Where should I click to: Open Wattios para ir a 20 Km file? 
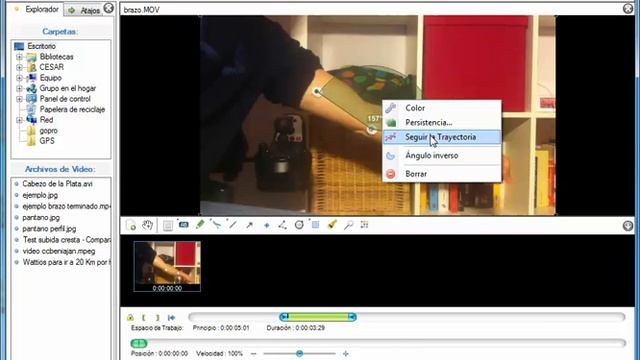click(x=66, y=262)
